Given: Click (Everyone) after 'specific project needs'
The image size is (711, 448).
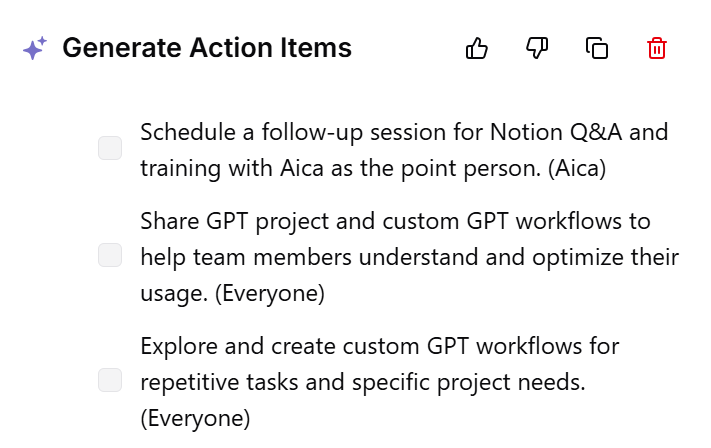Looking at the screenshot, I should pyautogui.click(x=195, y=417).
